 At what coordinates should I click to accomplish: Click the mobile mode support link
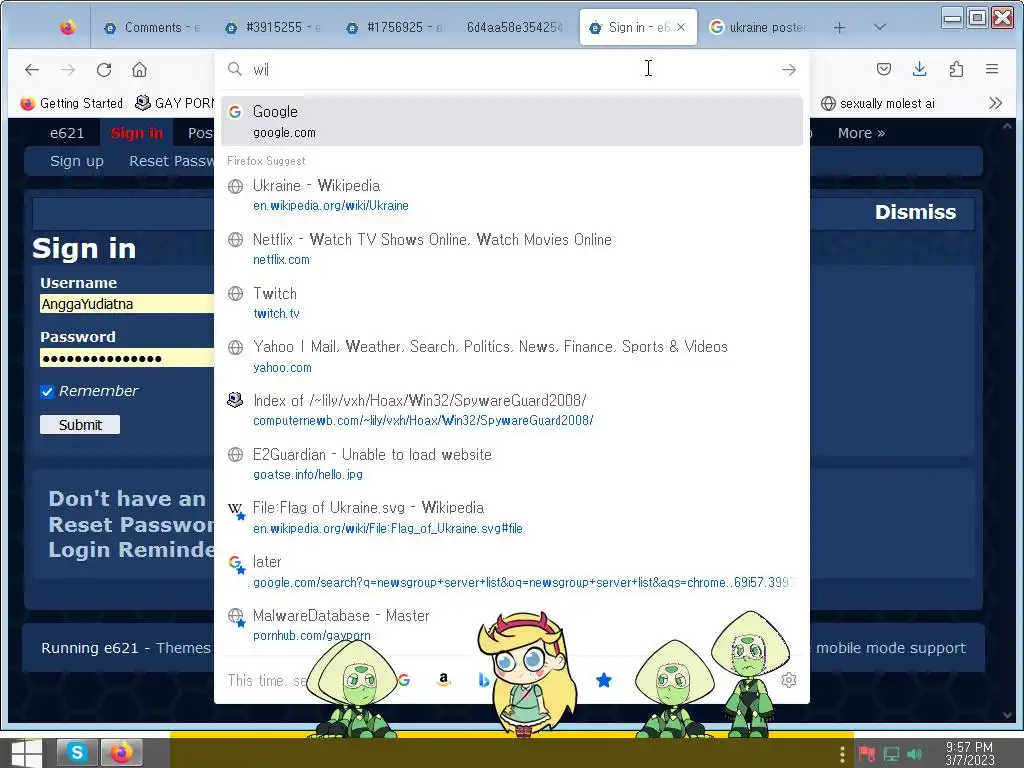click(x=890, y=648)
